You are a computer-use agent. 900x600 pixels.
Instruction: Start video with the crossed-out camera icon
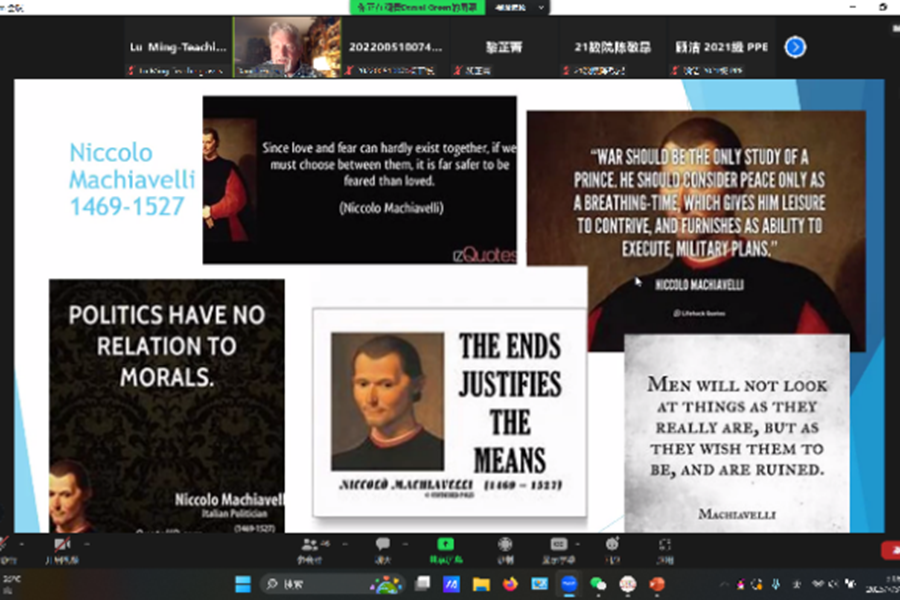tap(61, 544)
